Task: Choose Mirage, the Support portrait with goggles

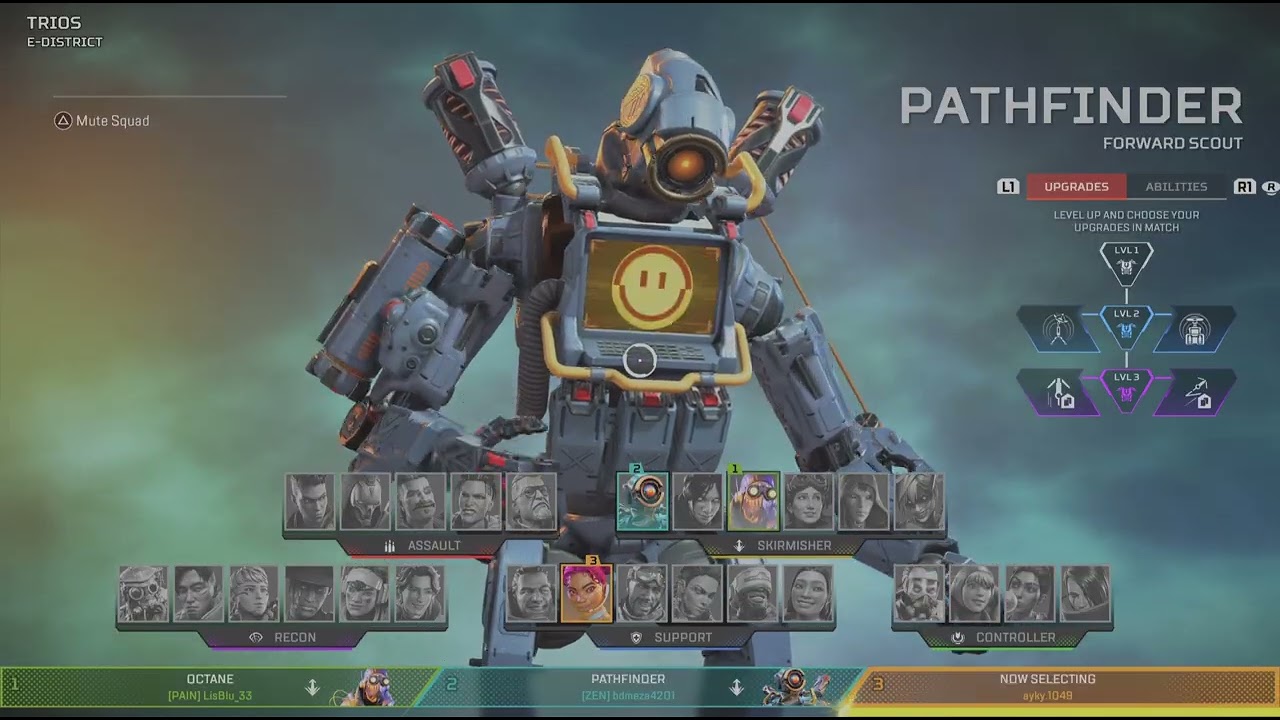Action: pyautogui.click(x=642, y=594)
